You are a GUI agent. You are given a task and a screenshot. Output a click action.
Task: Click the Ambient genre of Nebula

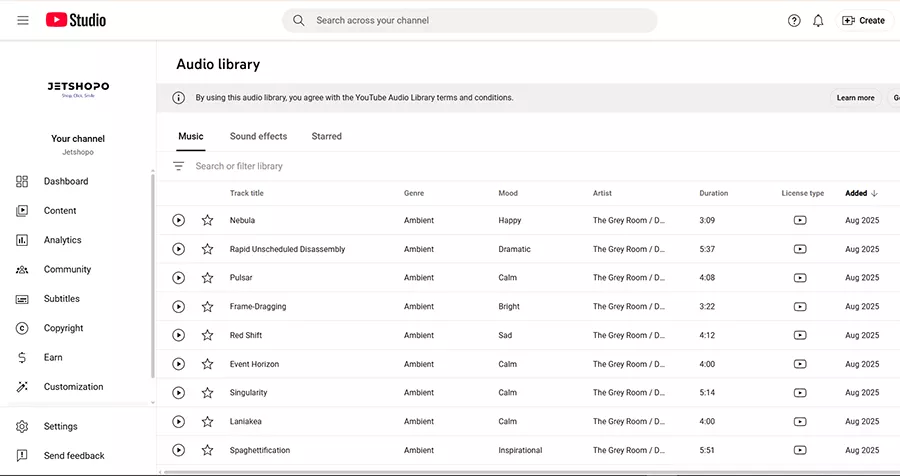(x=419, y=220)
